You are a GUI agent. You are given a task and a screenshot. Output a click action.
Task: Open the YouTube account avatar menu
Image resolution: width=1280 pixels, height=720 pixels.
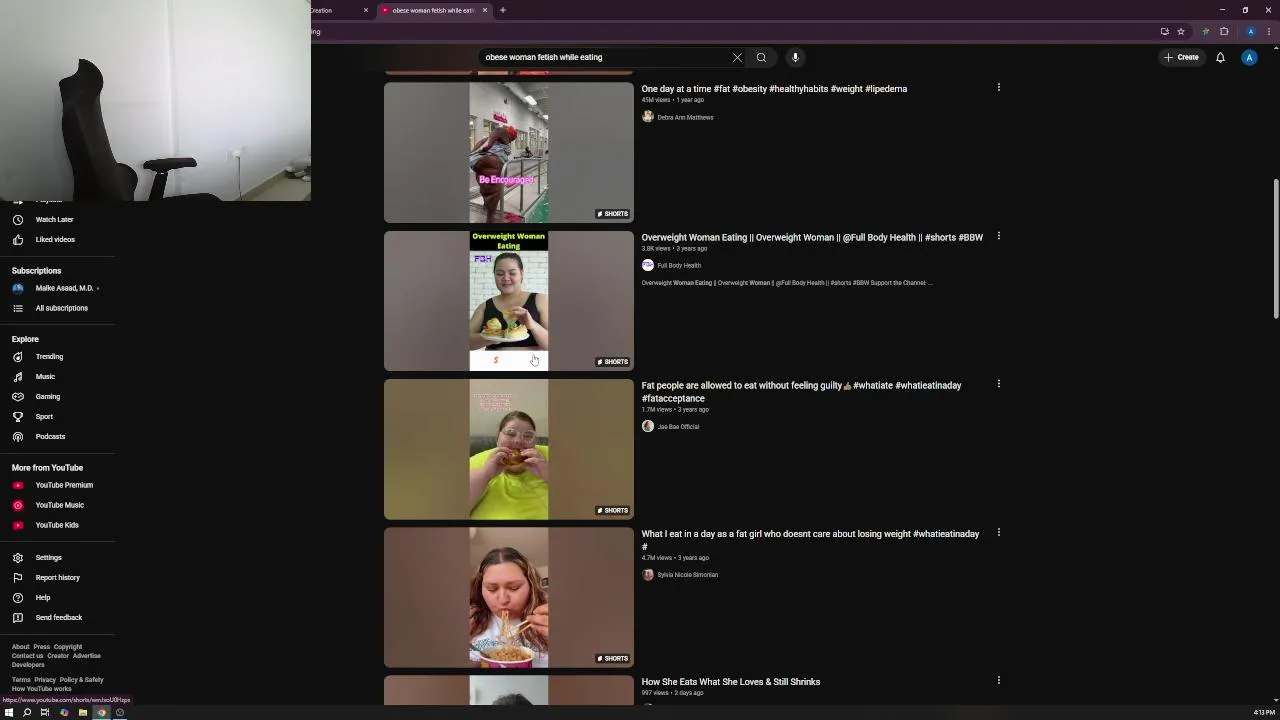[1249, 57]
